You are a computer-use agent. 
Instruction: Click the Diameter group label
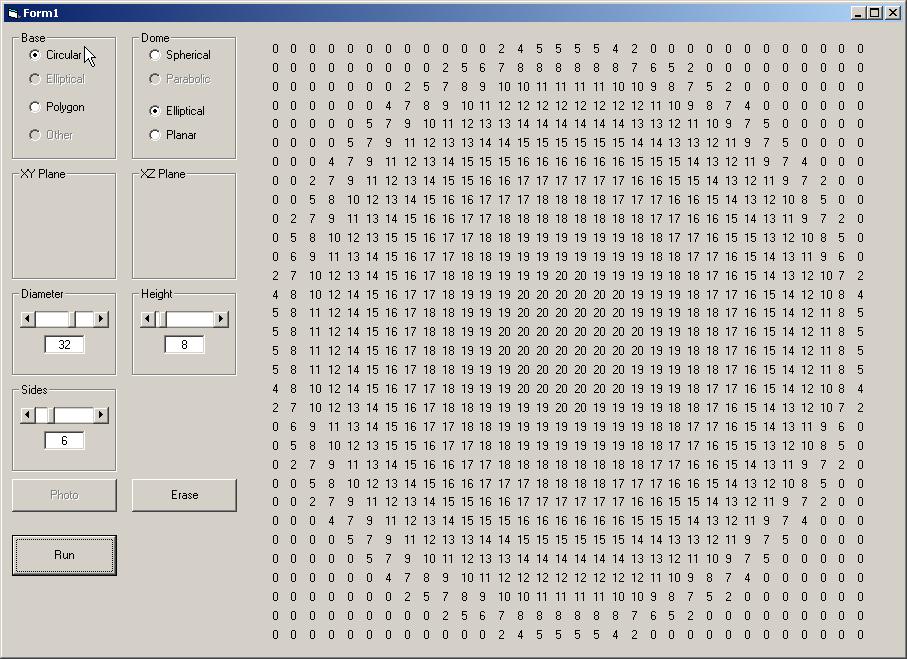click(42, 294)
